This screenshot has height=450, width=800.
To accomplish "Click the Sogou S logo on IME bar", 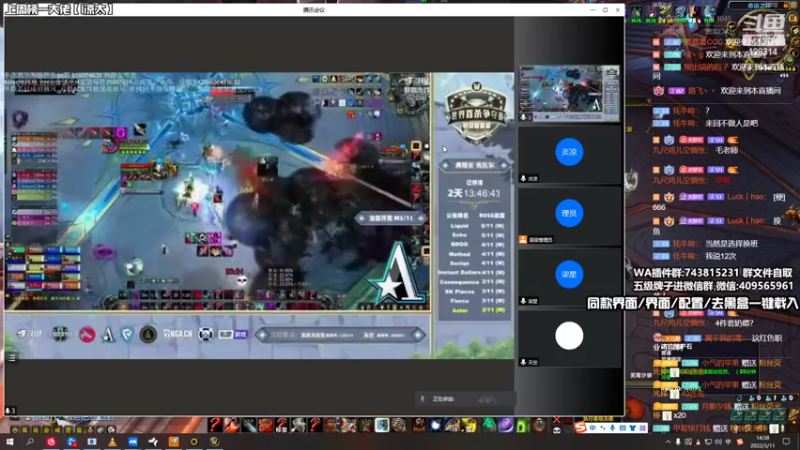I will [x=581, y=428].
